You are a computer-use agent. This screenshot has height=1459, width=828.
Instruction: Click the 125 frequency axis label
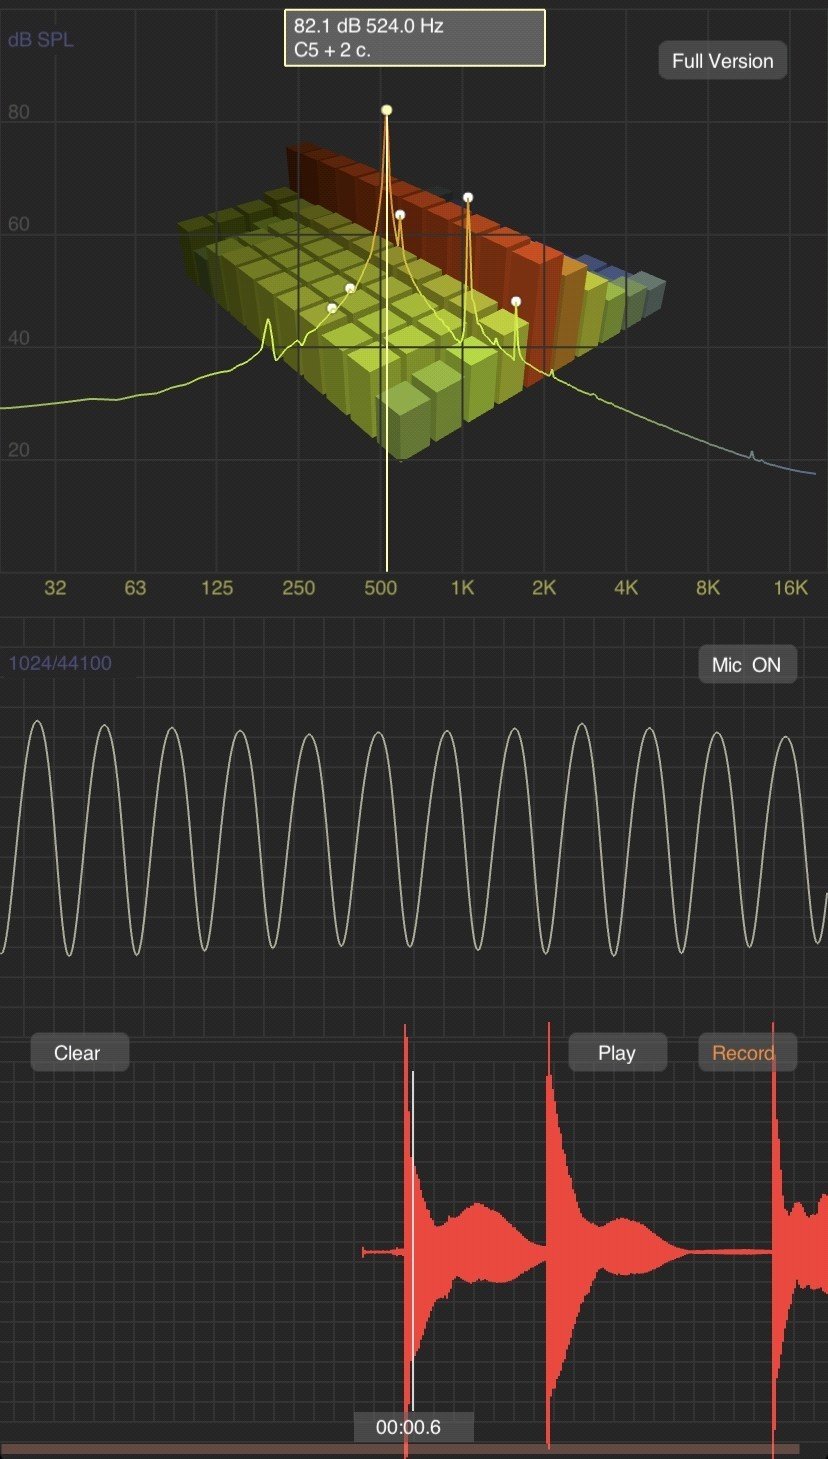point(217,588)
